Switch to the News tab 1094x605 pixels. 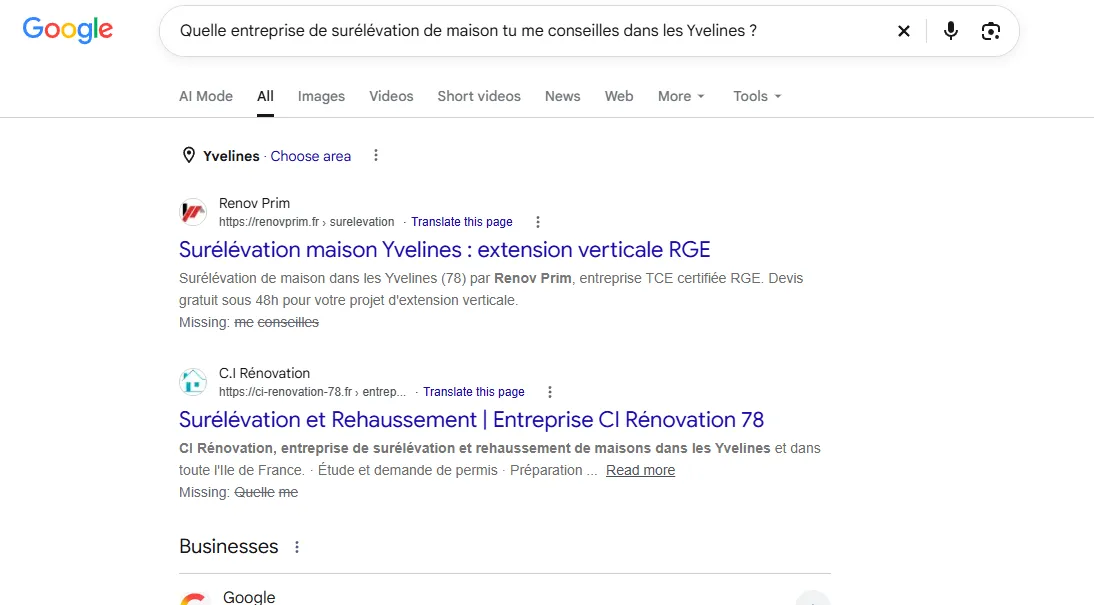562,96
